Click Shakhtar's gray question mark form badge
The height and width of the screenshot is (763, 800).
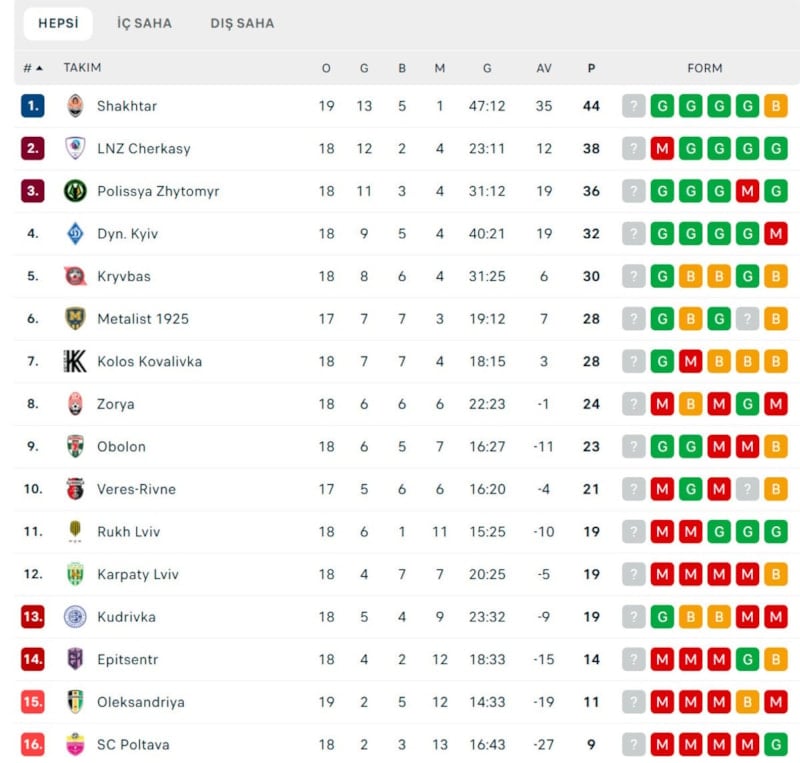point(634,106)
